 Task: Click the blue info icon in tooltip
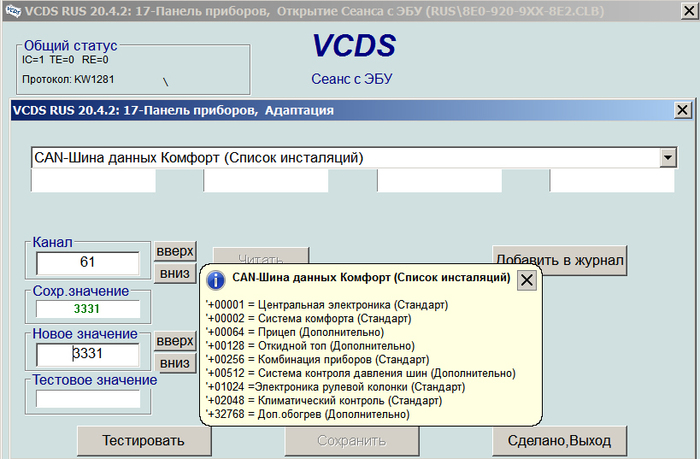pos(216,280)
